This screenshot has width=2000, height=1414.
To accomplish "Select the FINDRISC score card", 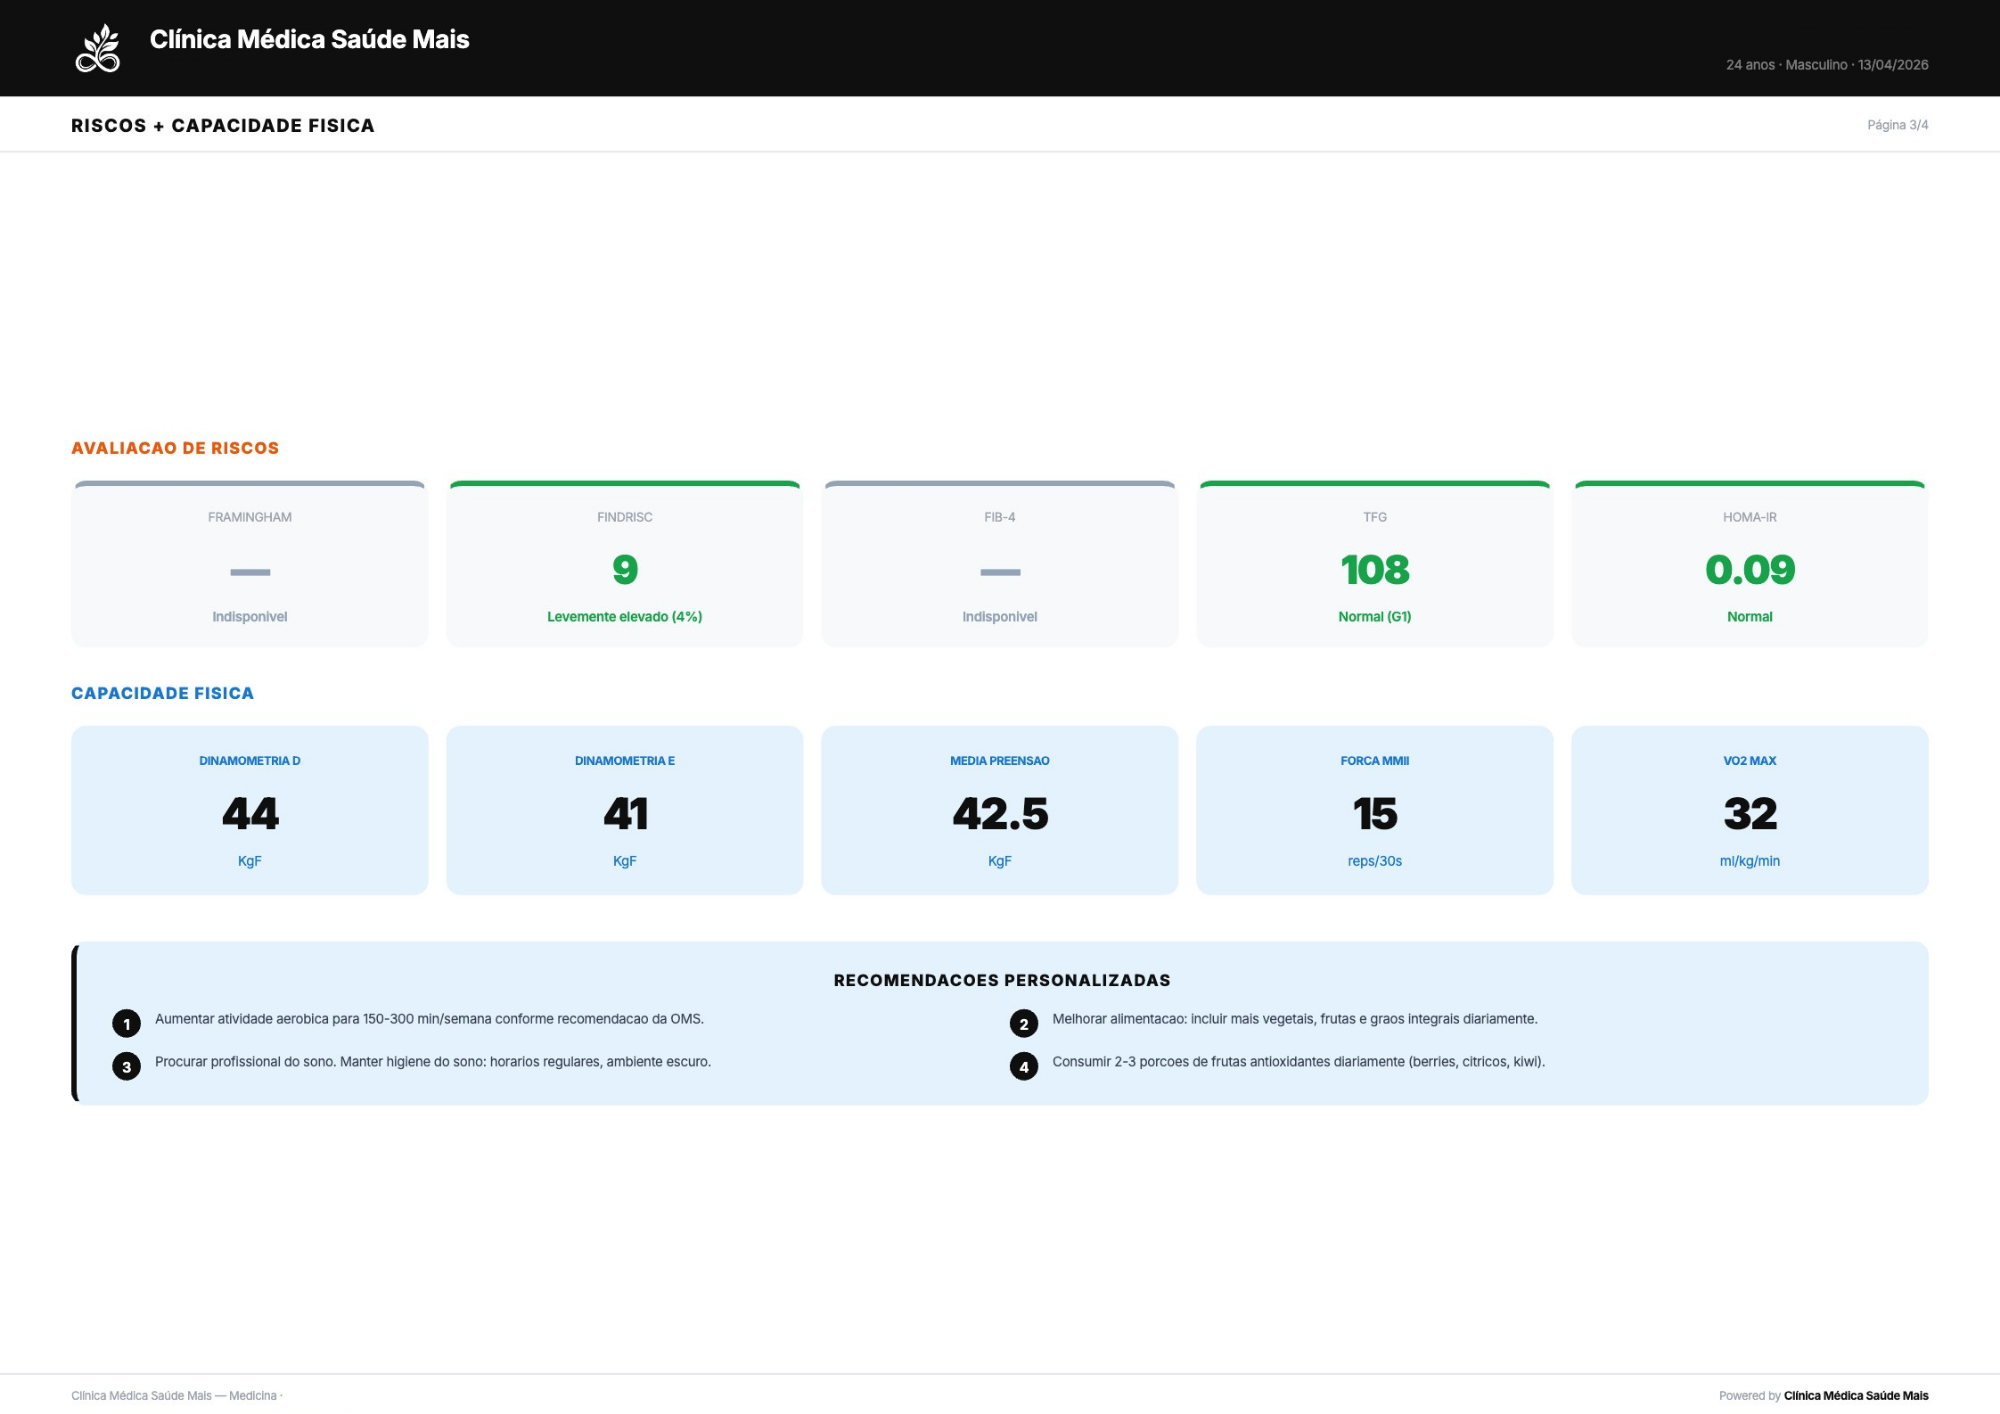I will point(624,565).
